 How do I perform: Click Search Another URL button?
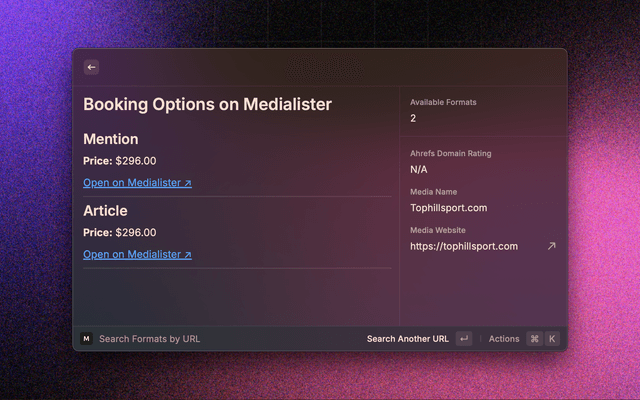407,339
